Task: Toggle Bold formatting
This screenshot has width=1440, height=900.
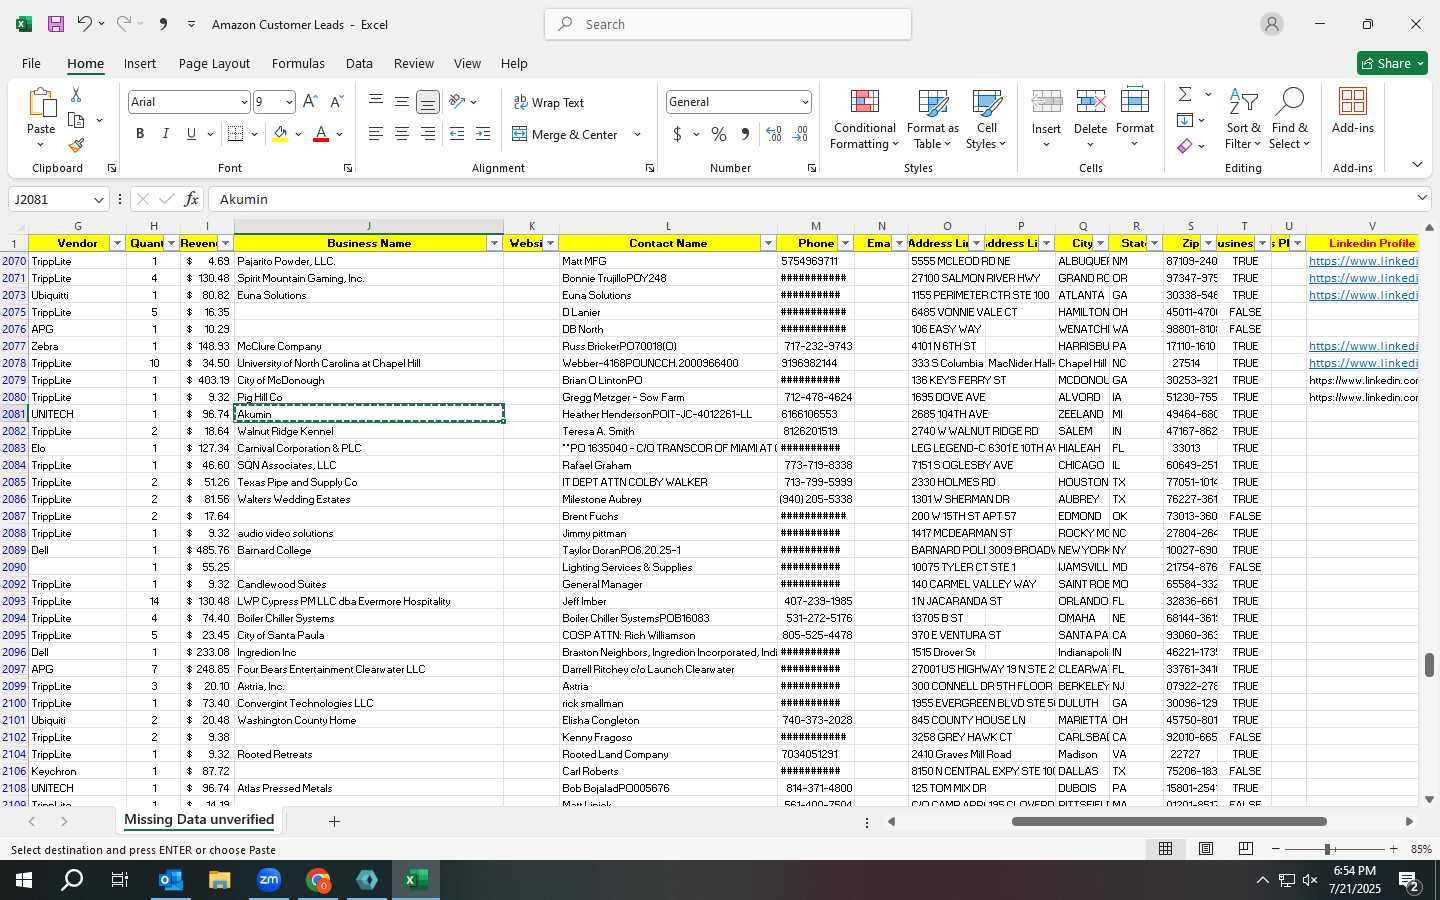Action: [x=140, y=134]
